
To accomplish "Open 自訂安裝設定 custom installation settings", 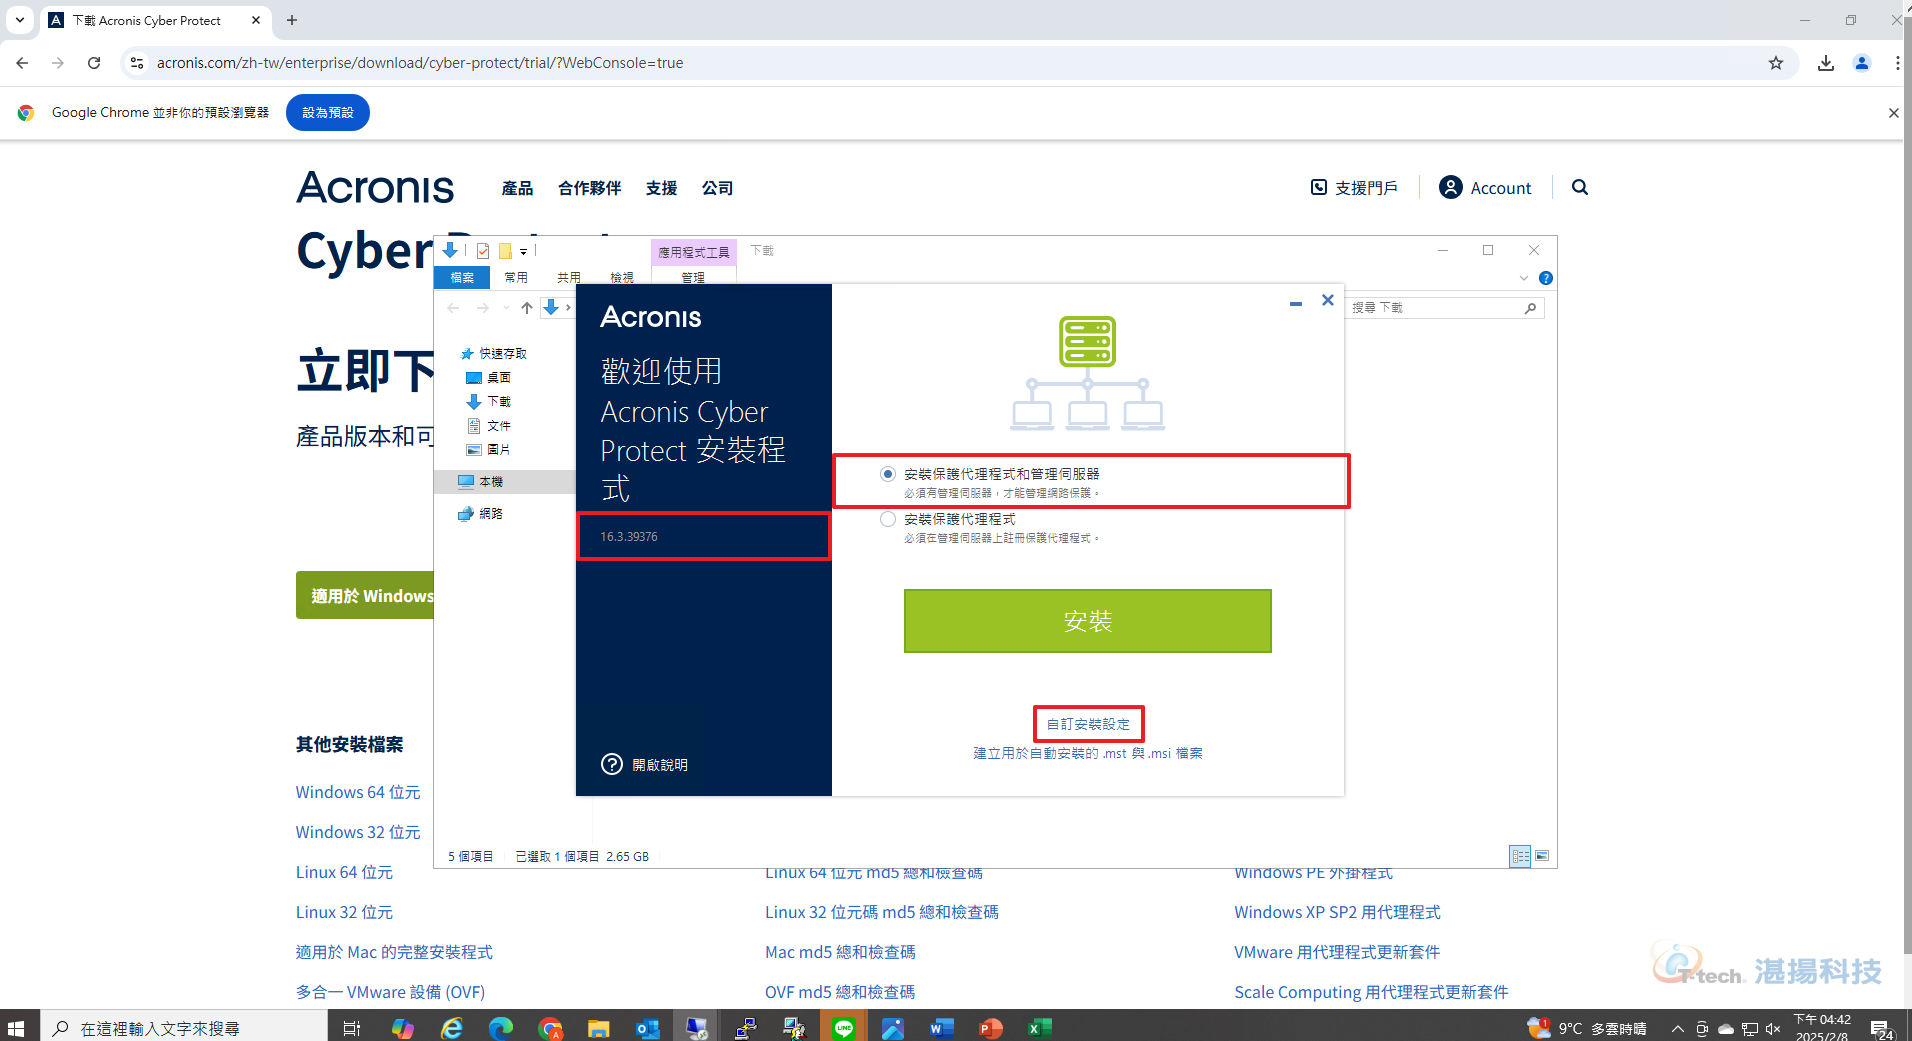I will (1088, 724).
